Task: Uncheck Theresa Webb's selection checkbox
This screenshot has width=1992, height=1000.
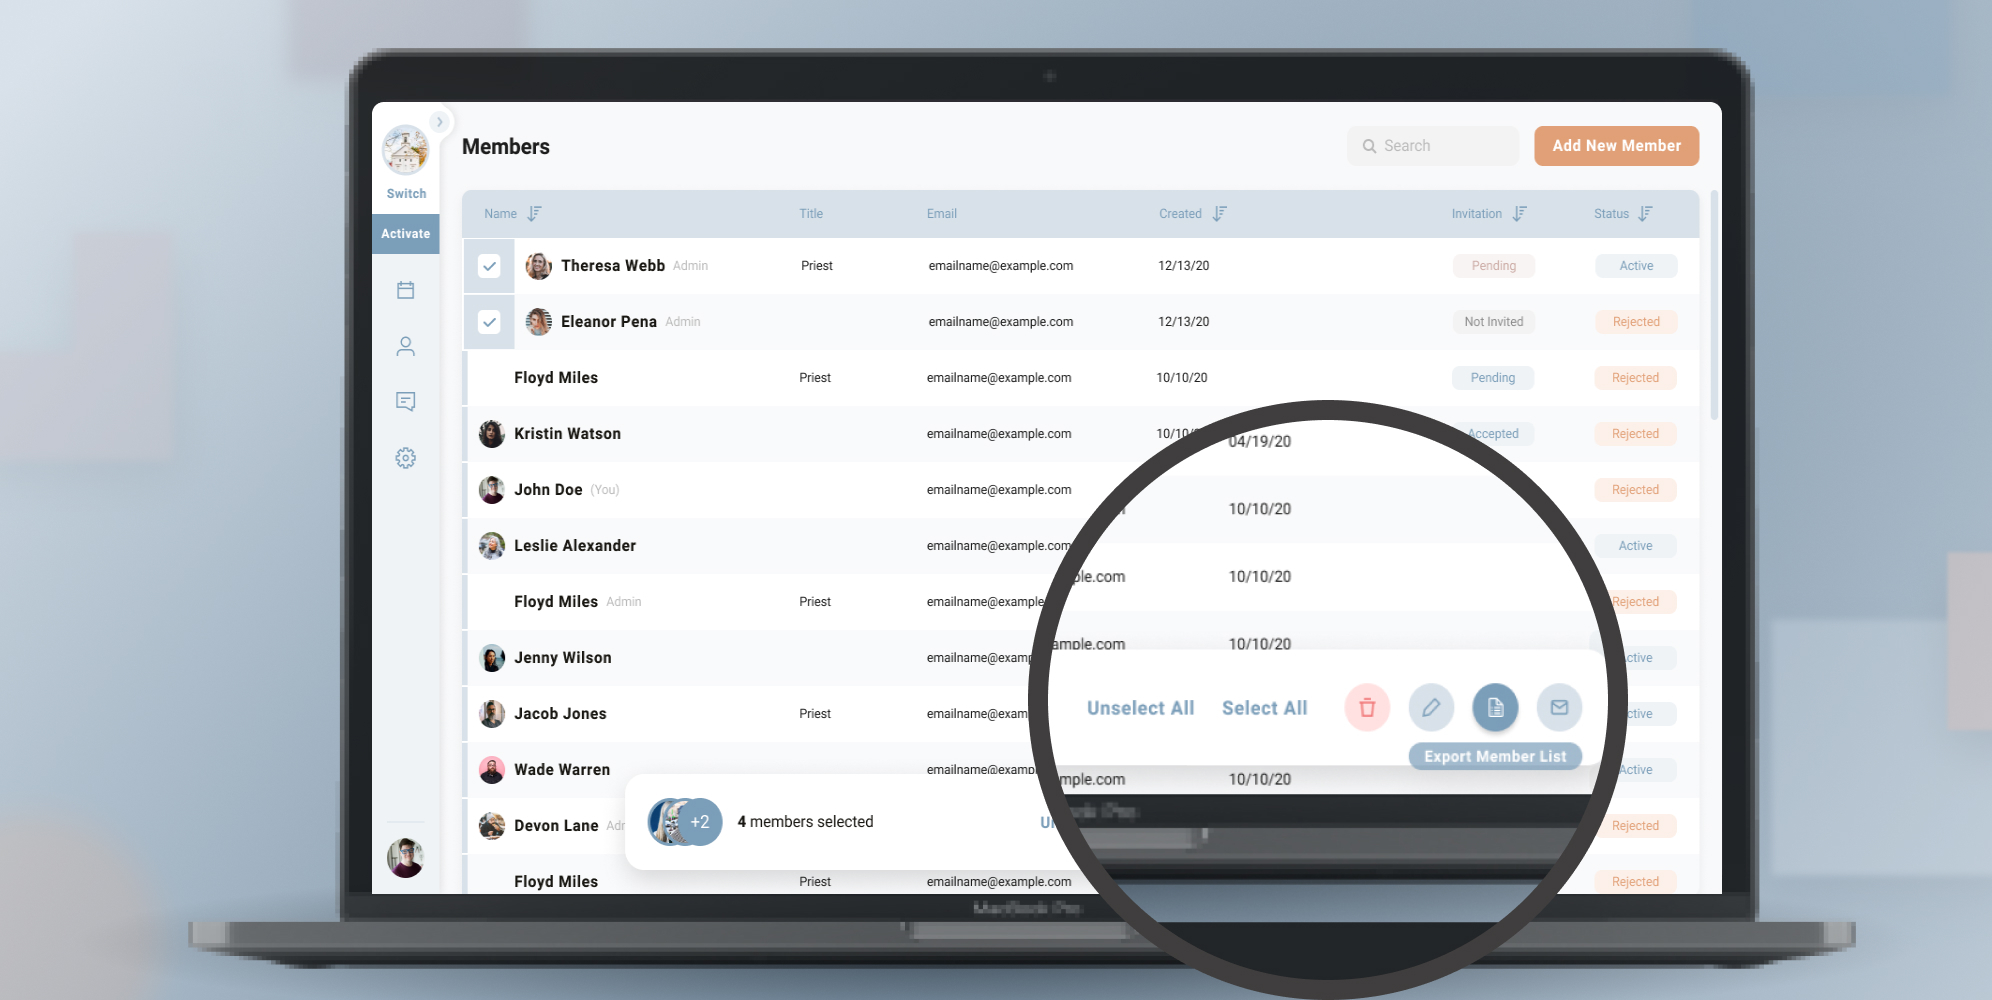Action: click(489, 266)
